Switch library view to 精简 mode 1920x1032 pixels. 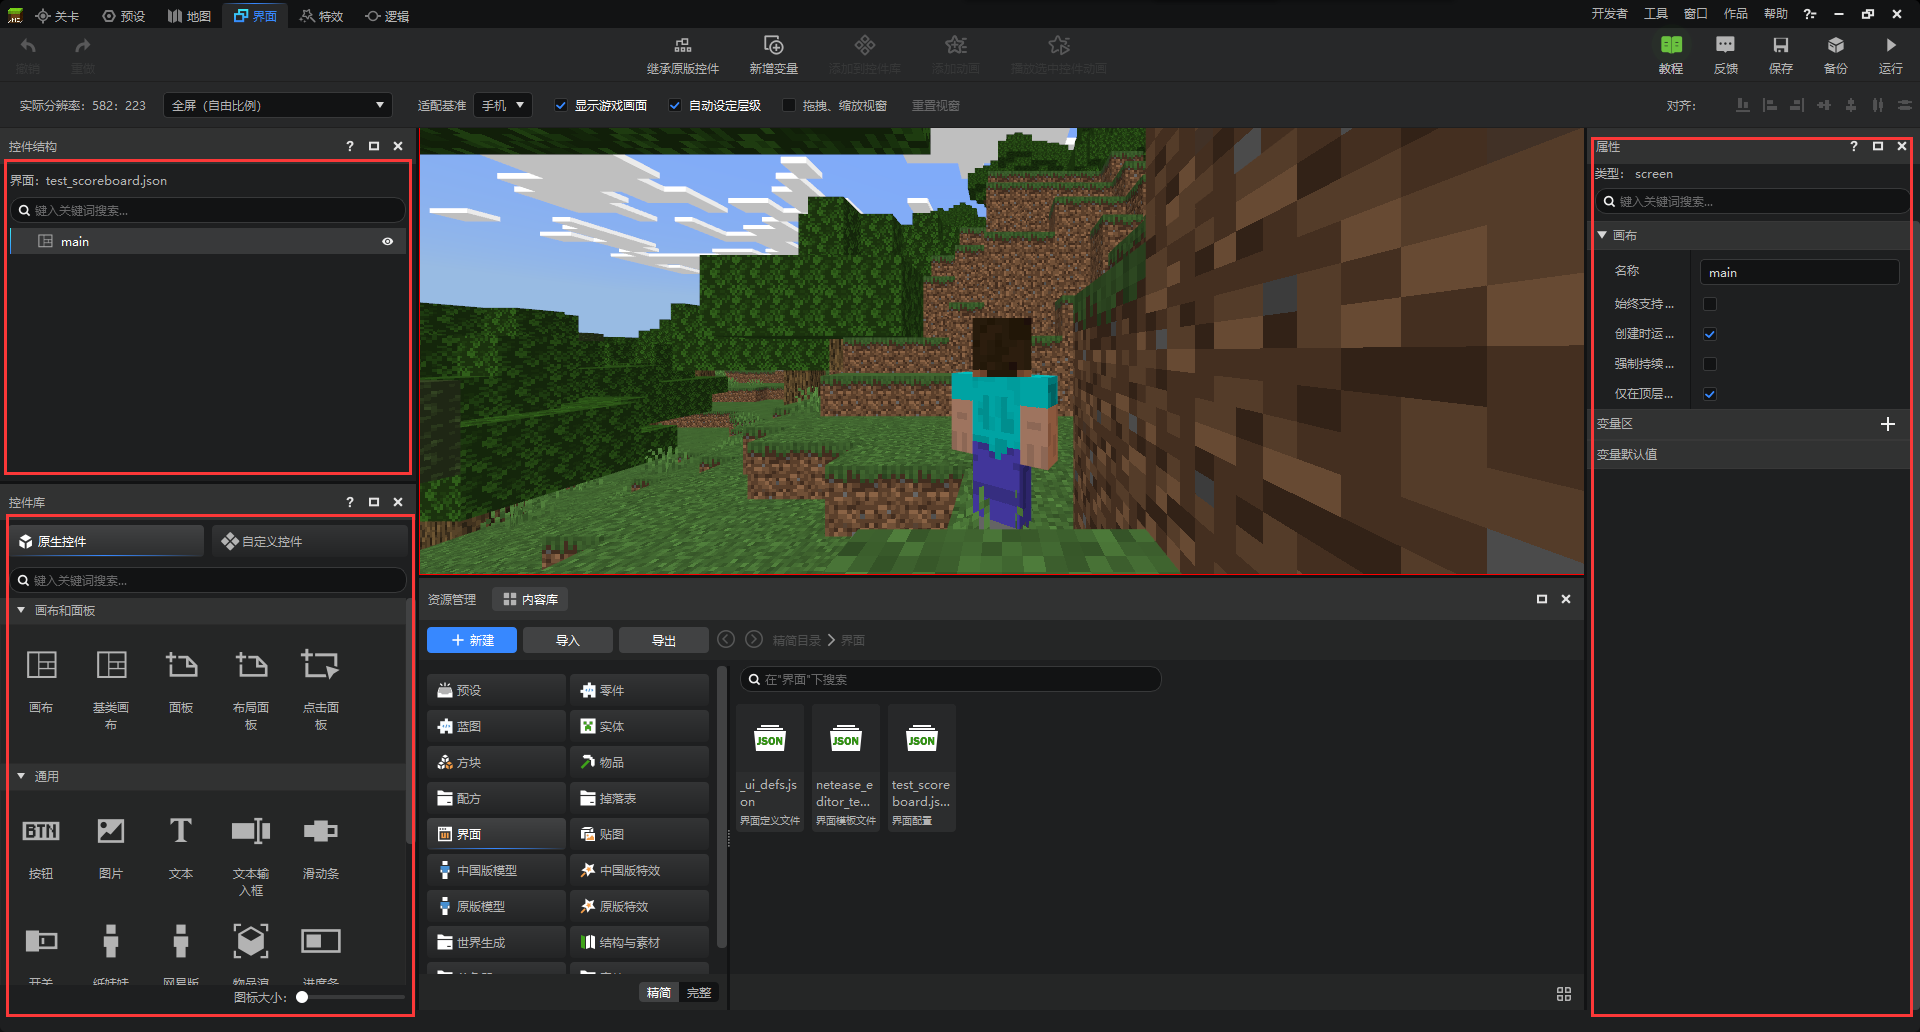(658, 992)
